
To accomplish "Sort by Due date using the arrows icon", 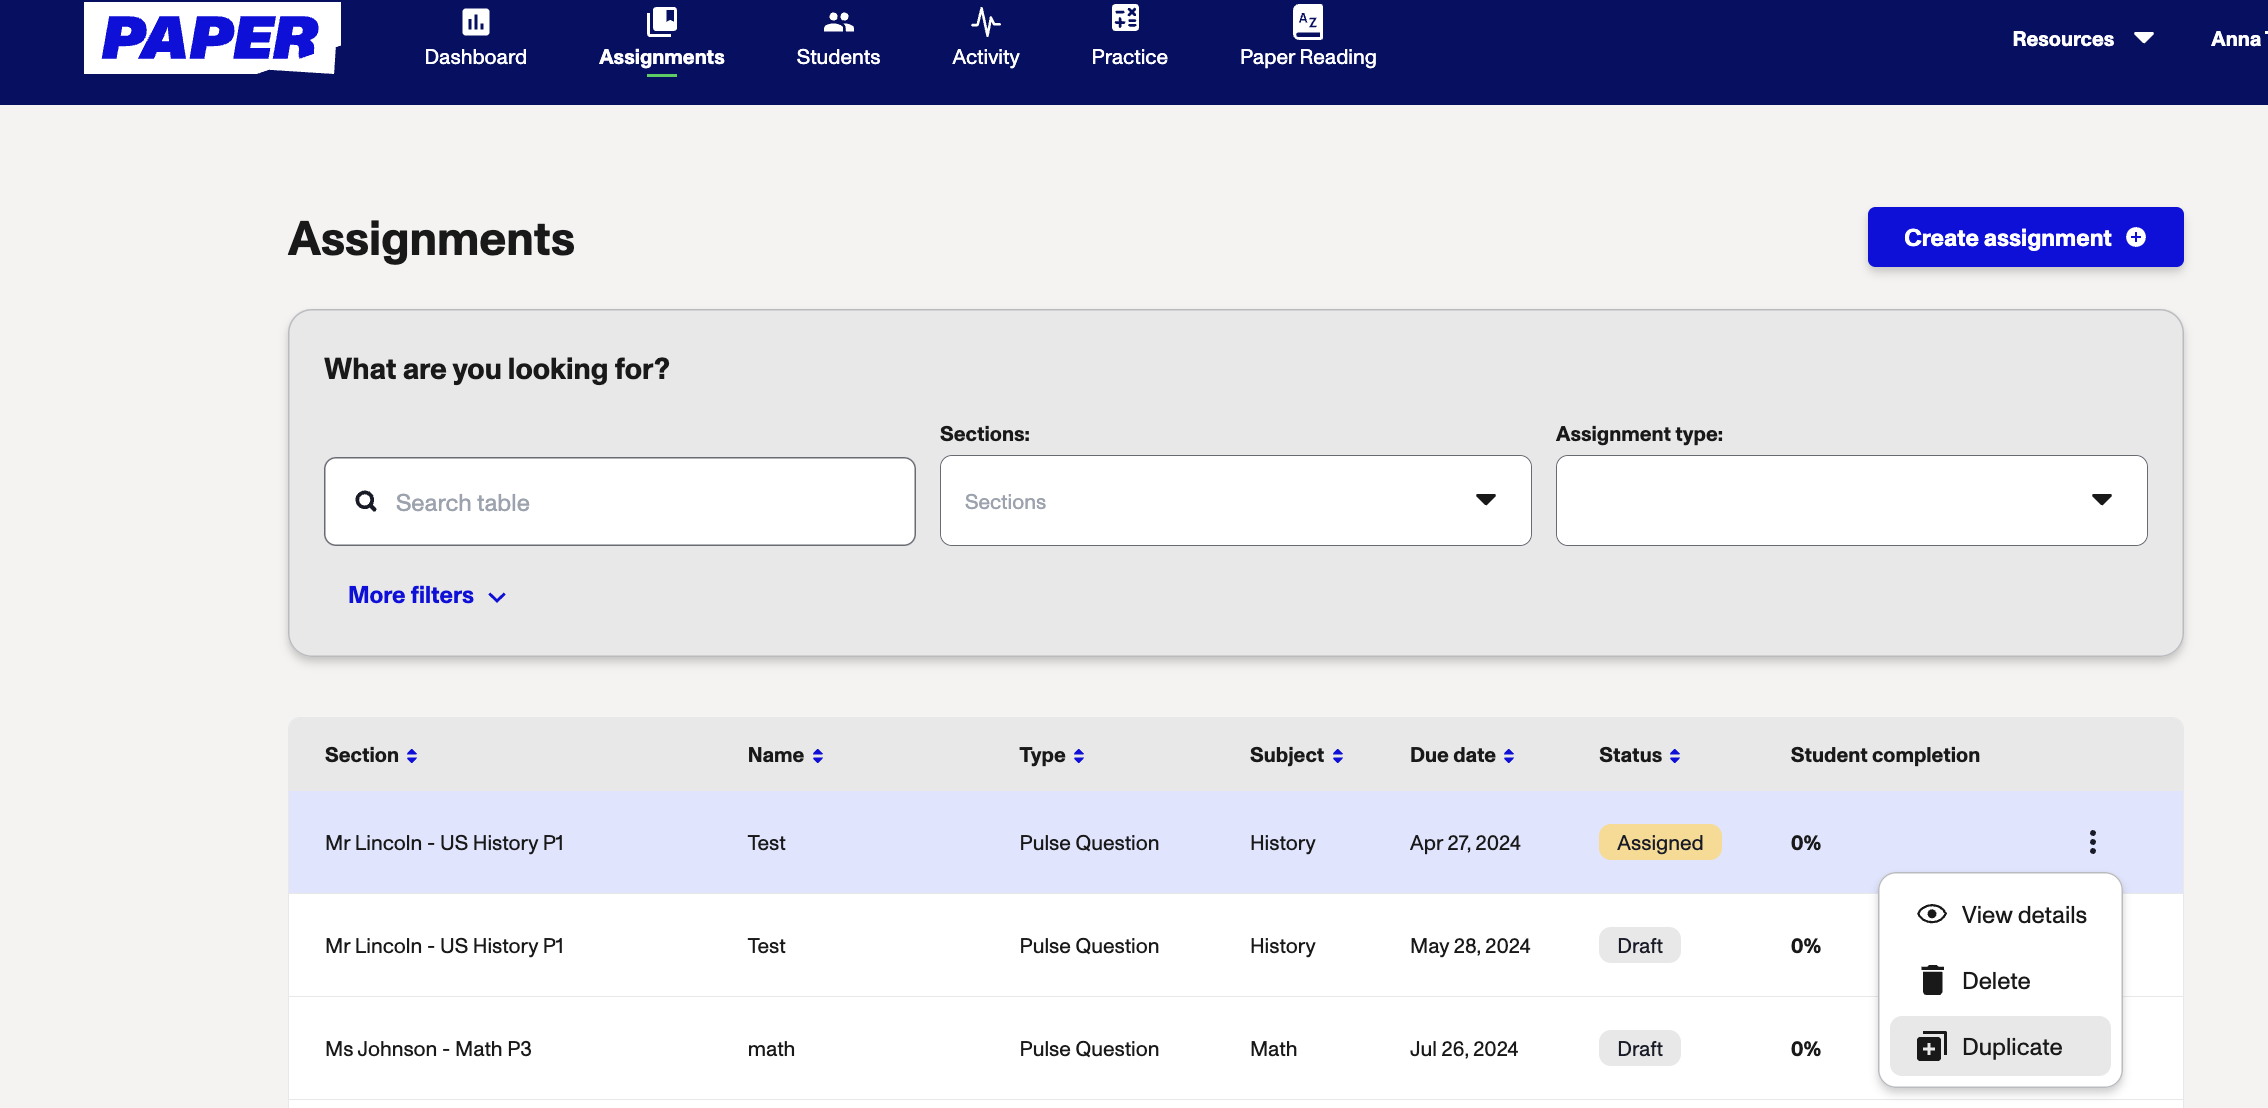I will (1508, 756).
